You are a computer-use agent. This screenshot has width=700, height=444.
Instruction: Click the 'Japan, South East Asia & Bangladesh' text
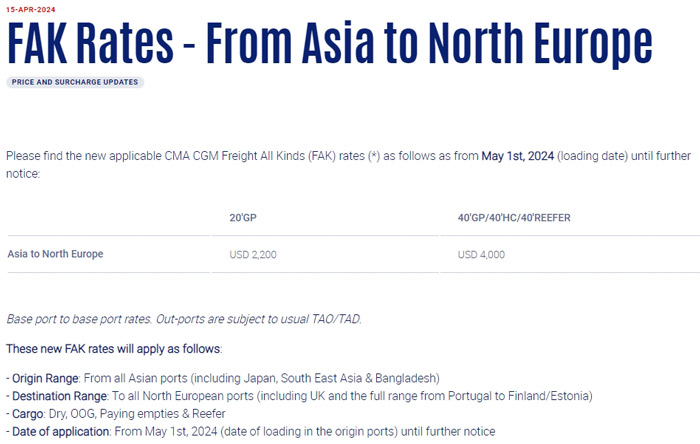[x=340, y=378]
